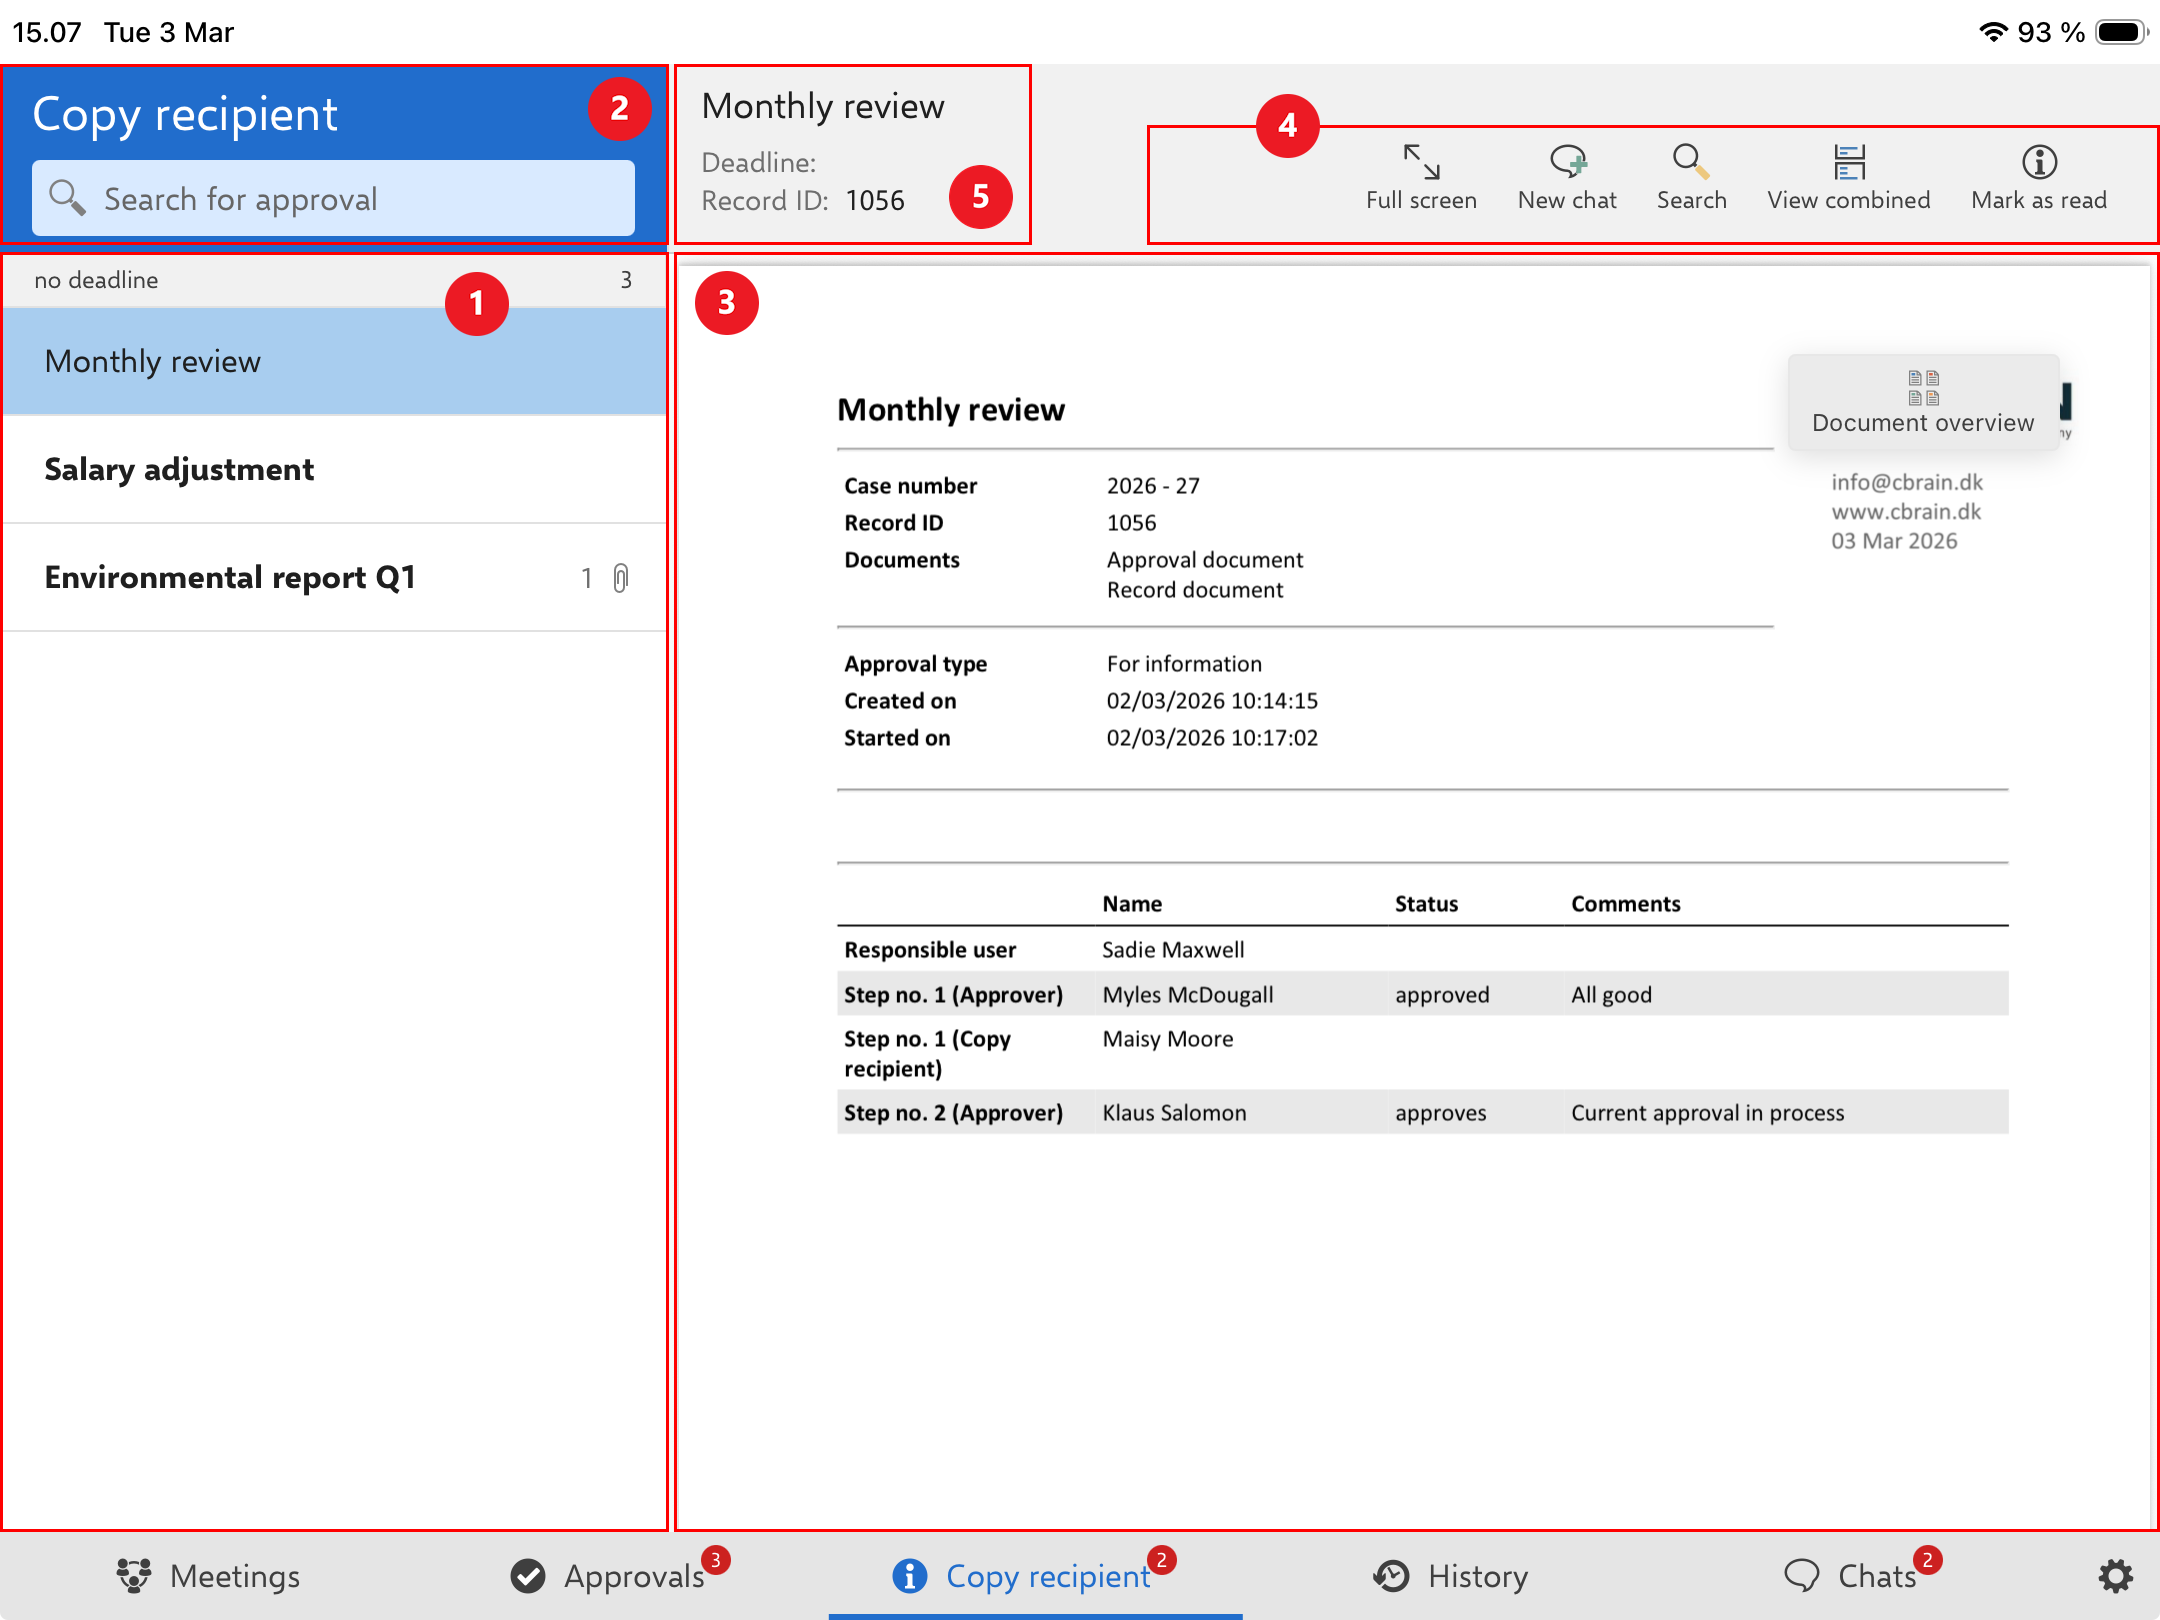
Task: Click the case number 2026 - 27
Action: click(1153, 486)
